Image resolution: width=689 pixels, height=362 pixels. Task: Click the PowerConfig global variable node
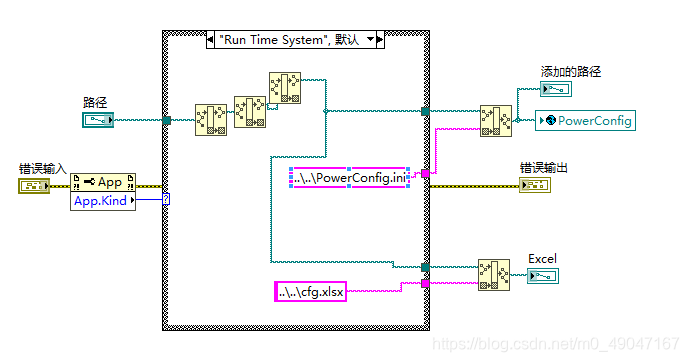coord(585,120)
